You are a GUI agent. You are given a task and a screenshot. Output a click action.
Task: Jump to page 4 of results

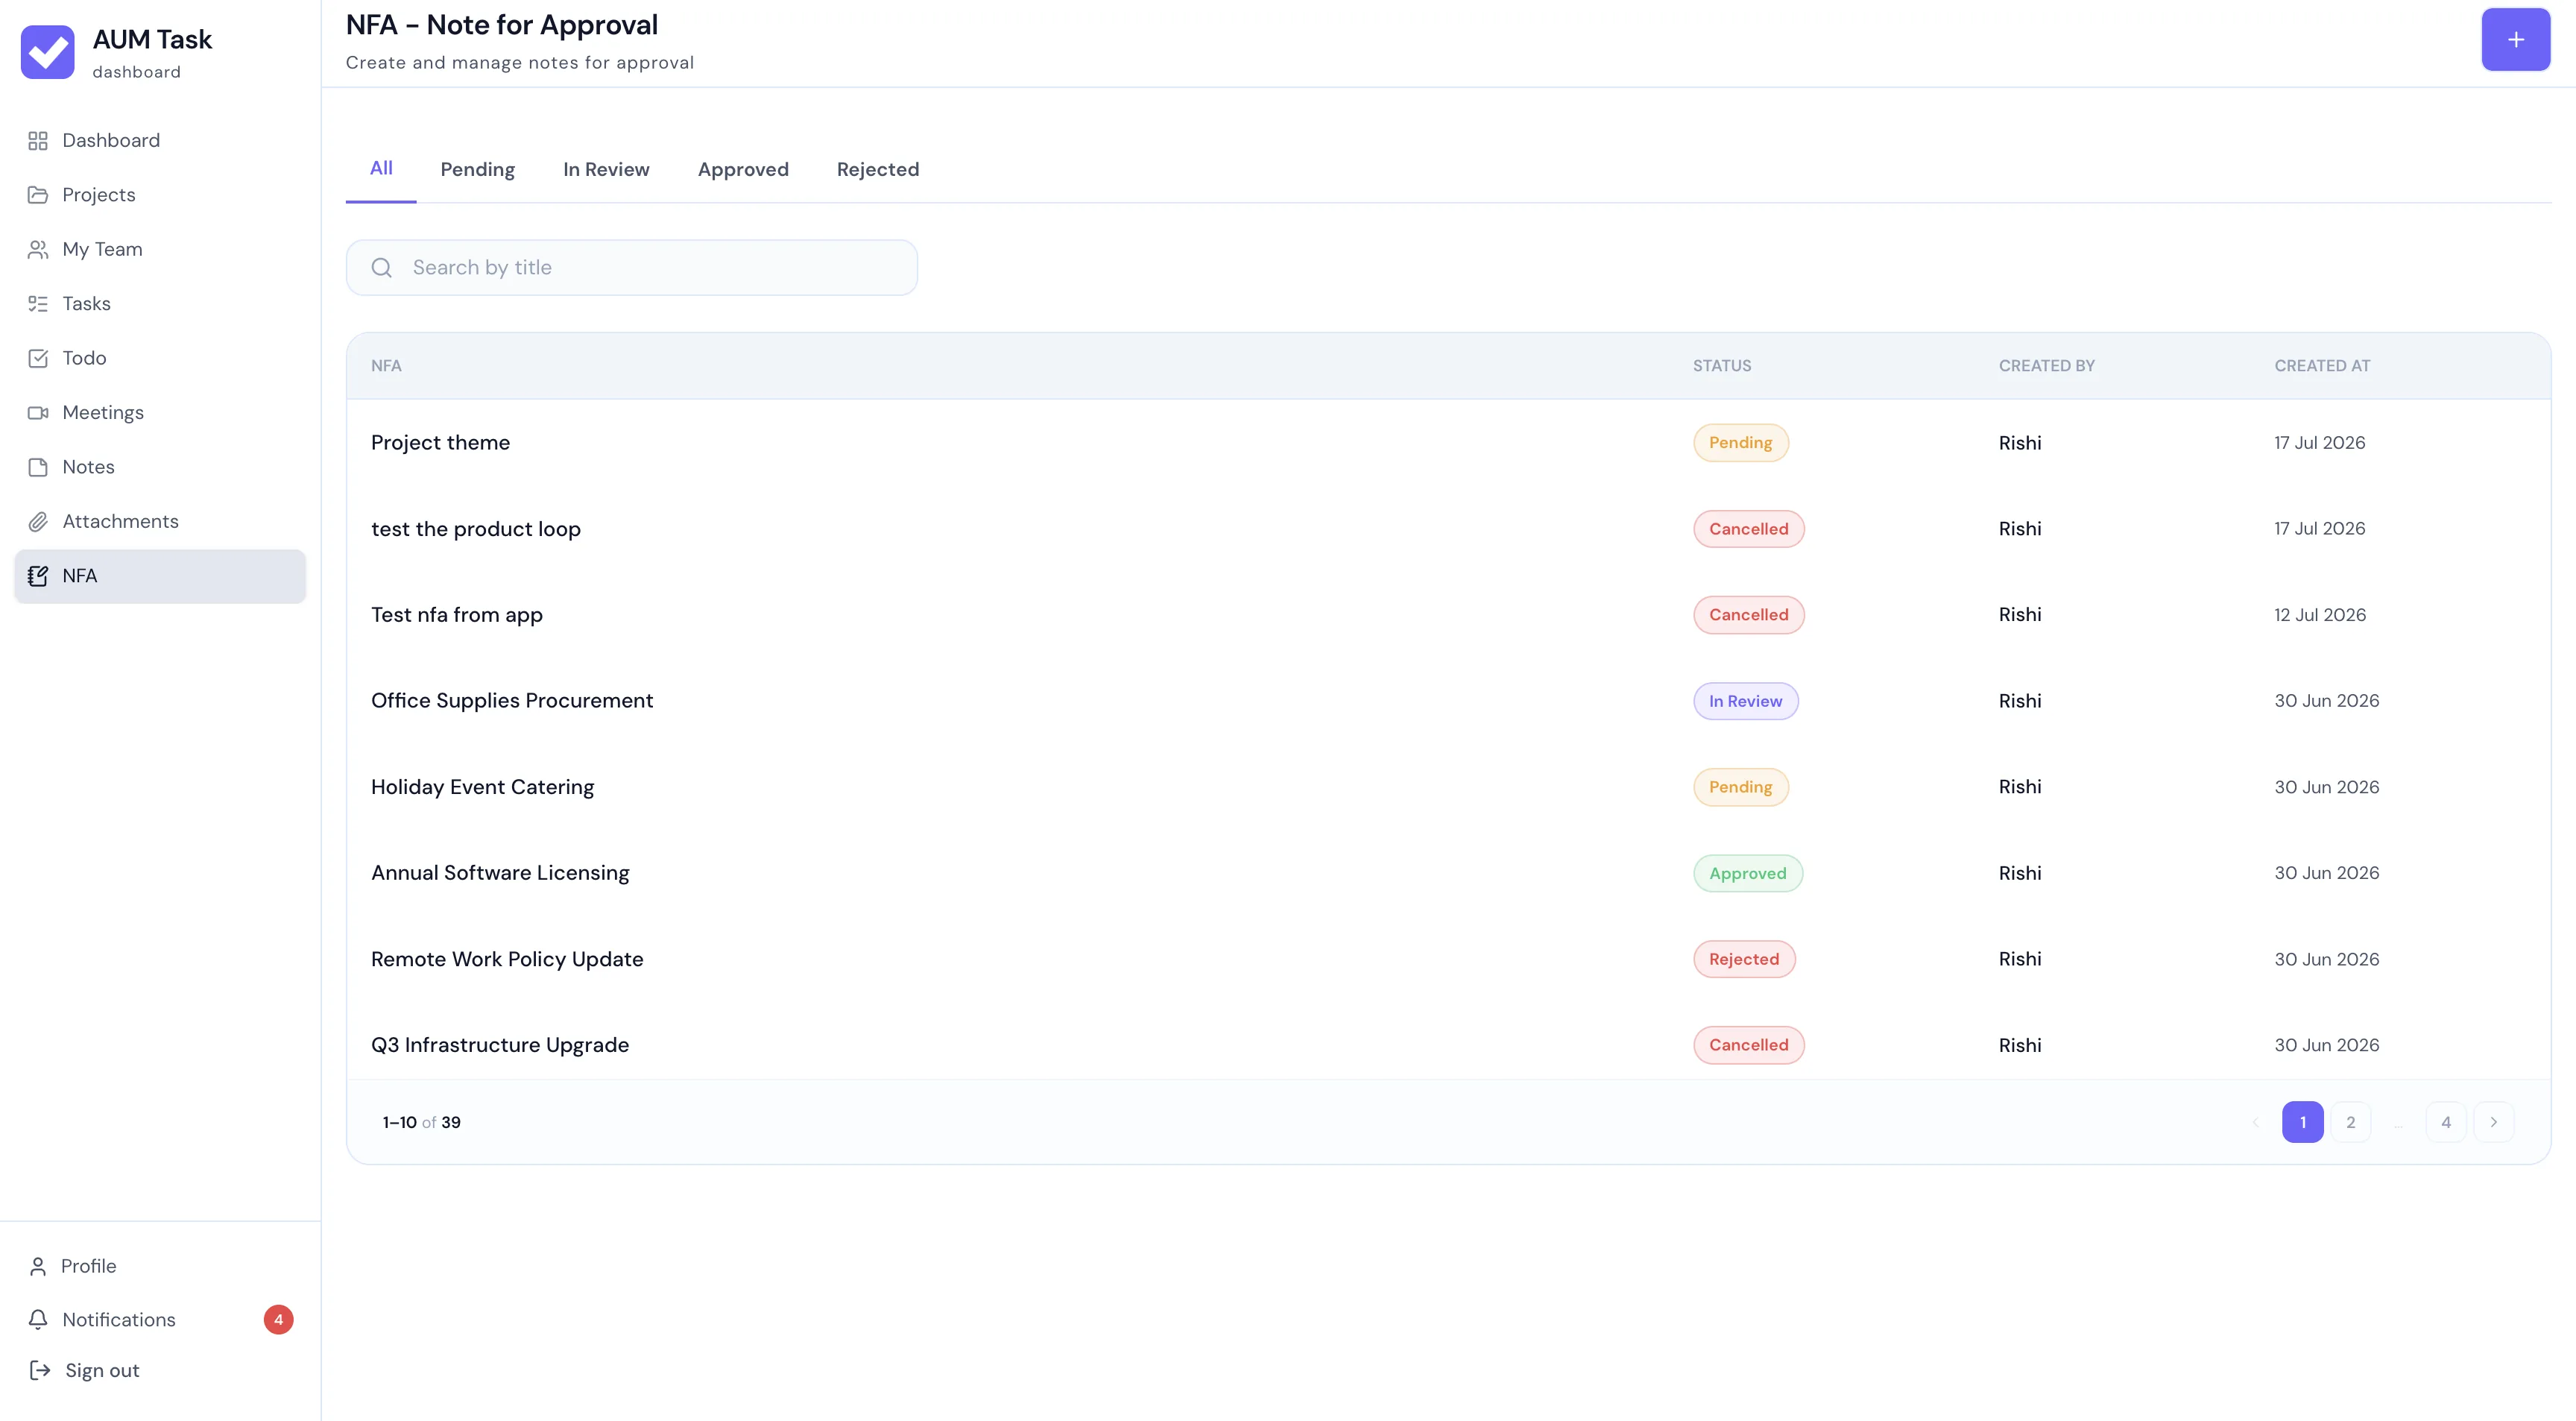tap(2445, 1122)
